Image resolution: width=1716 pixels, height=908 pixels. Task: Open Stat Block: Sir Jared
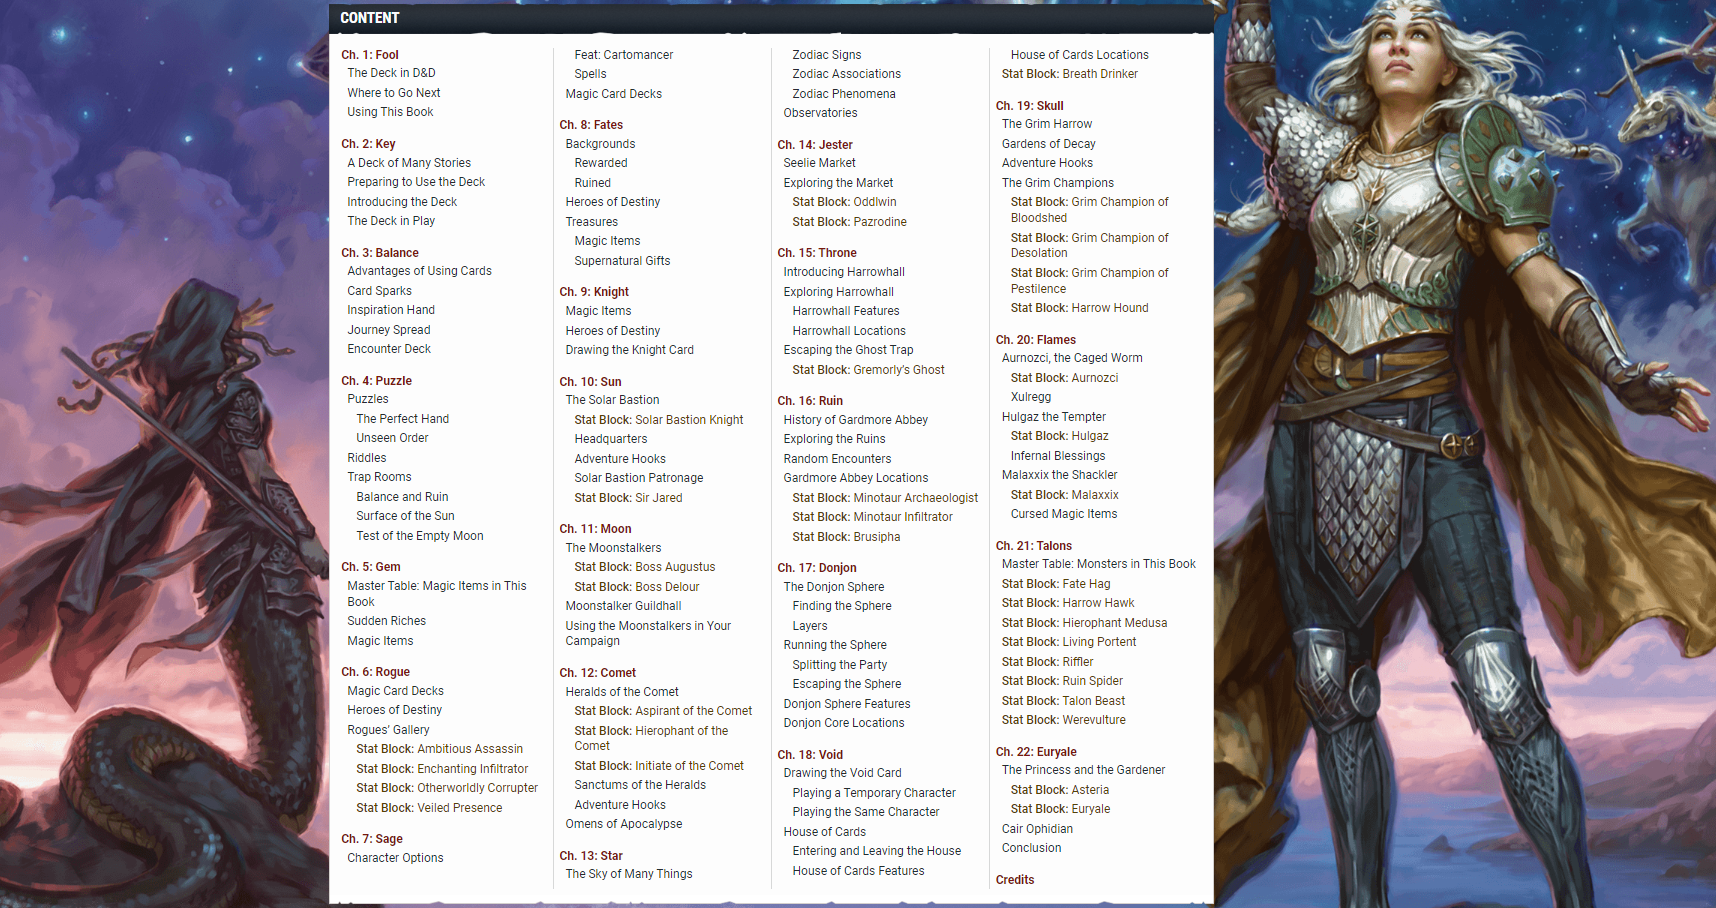click(628, 498)
